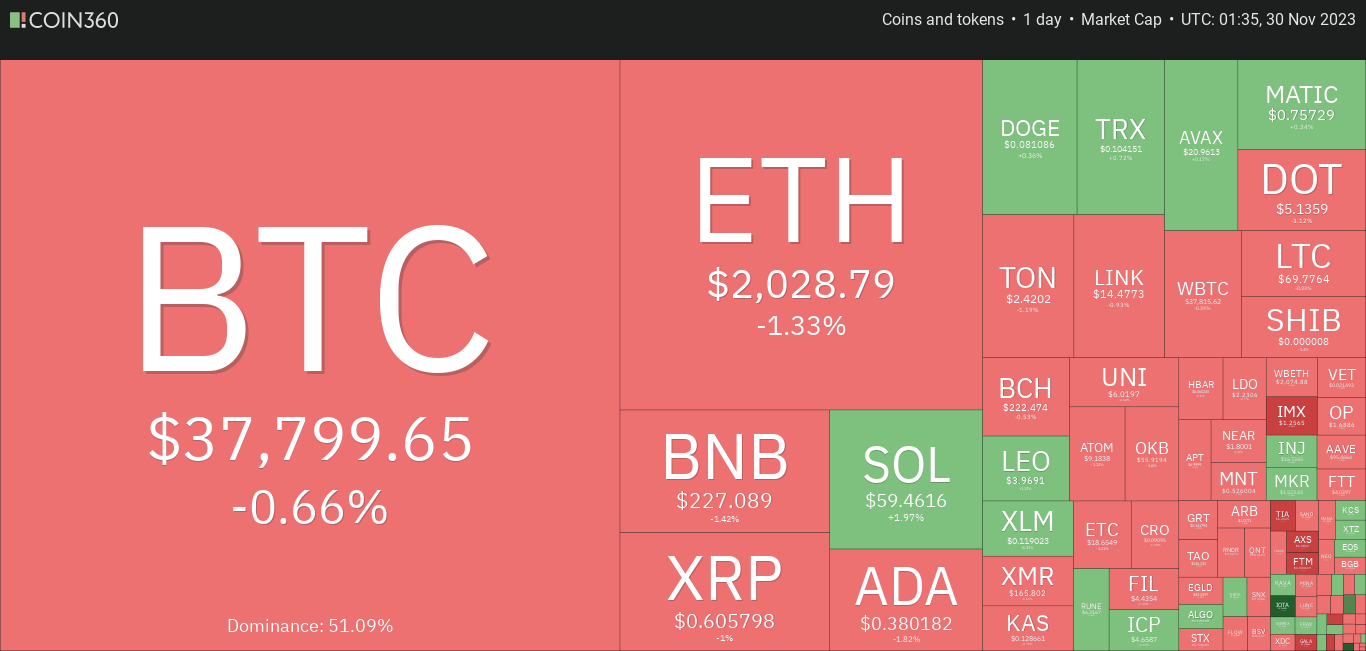Screen dimensions: 1366x651
Task: Select the DOT tile
Action: [1301, 190]
